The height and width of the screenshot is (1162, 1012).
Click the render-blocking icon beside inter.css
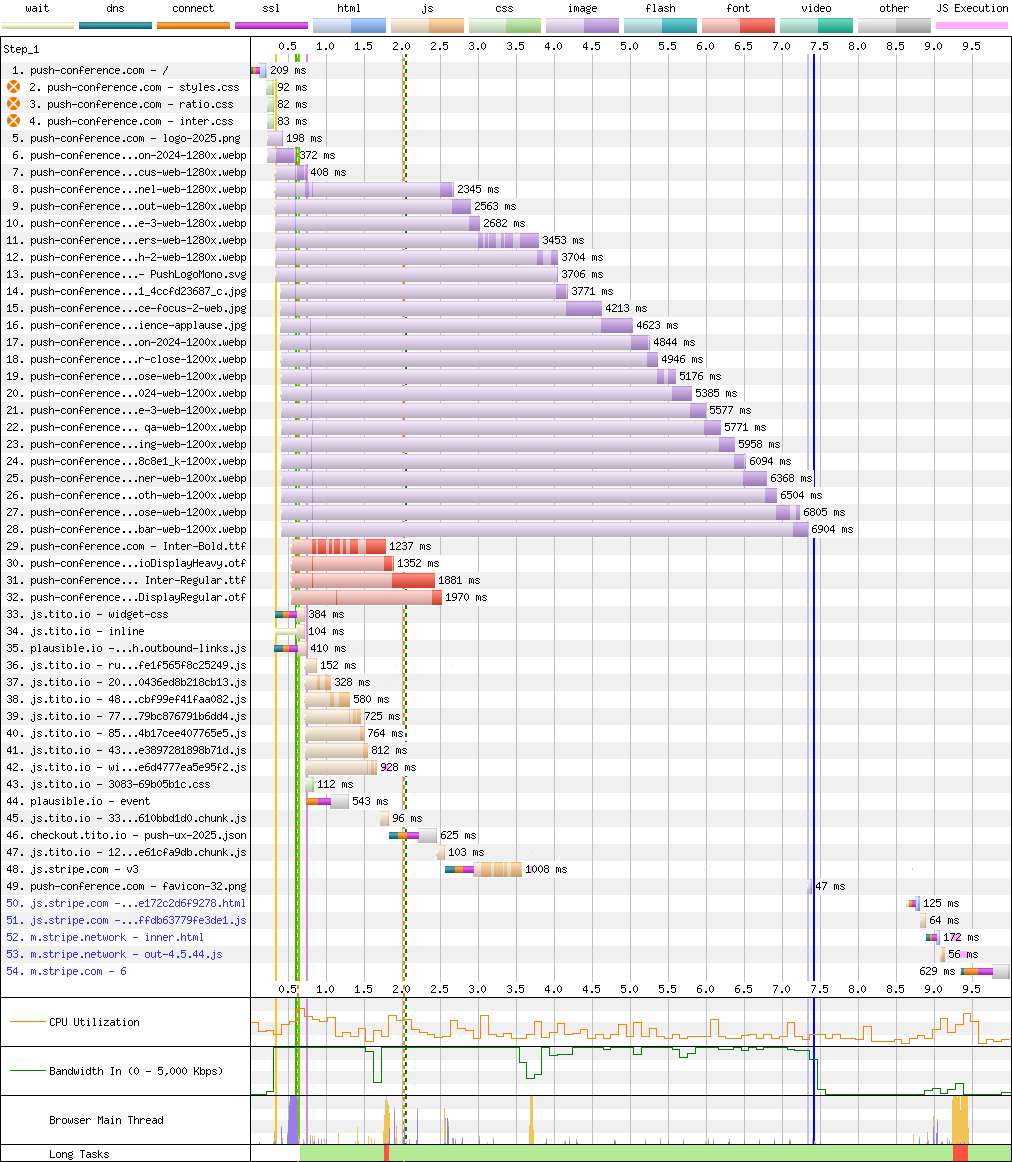[13, 121]
